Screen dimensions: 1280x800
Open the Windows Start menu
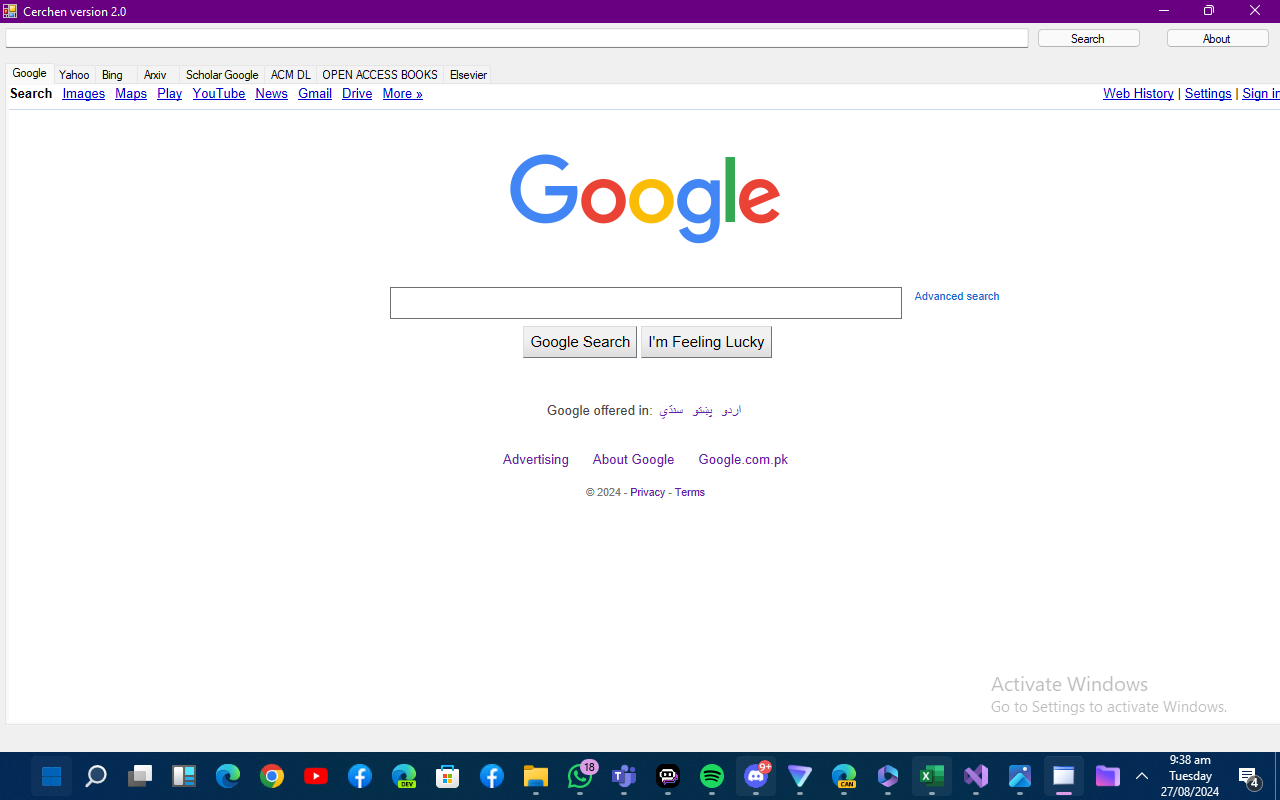(x=52, y=776)
